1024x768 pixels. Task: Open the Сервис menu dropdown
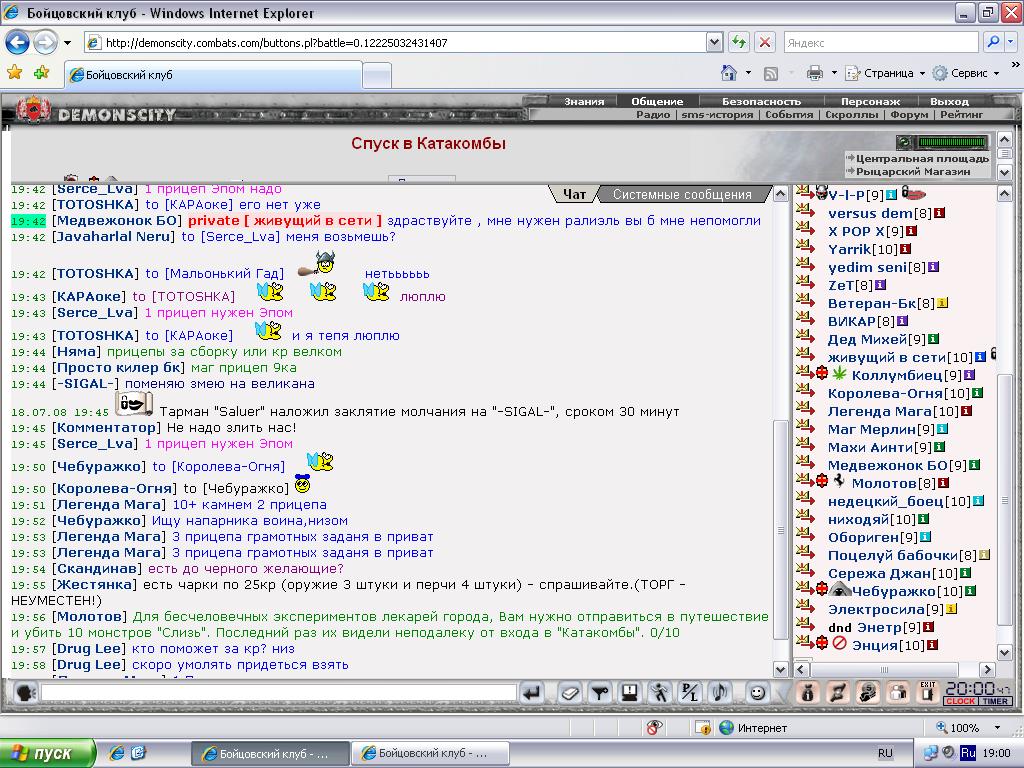[966, 73]
